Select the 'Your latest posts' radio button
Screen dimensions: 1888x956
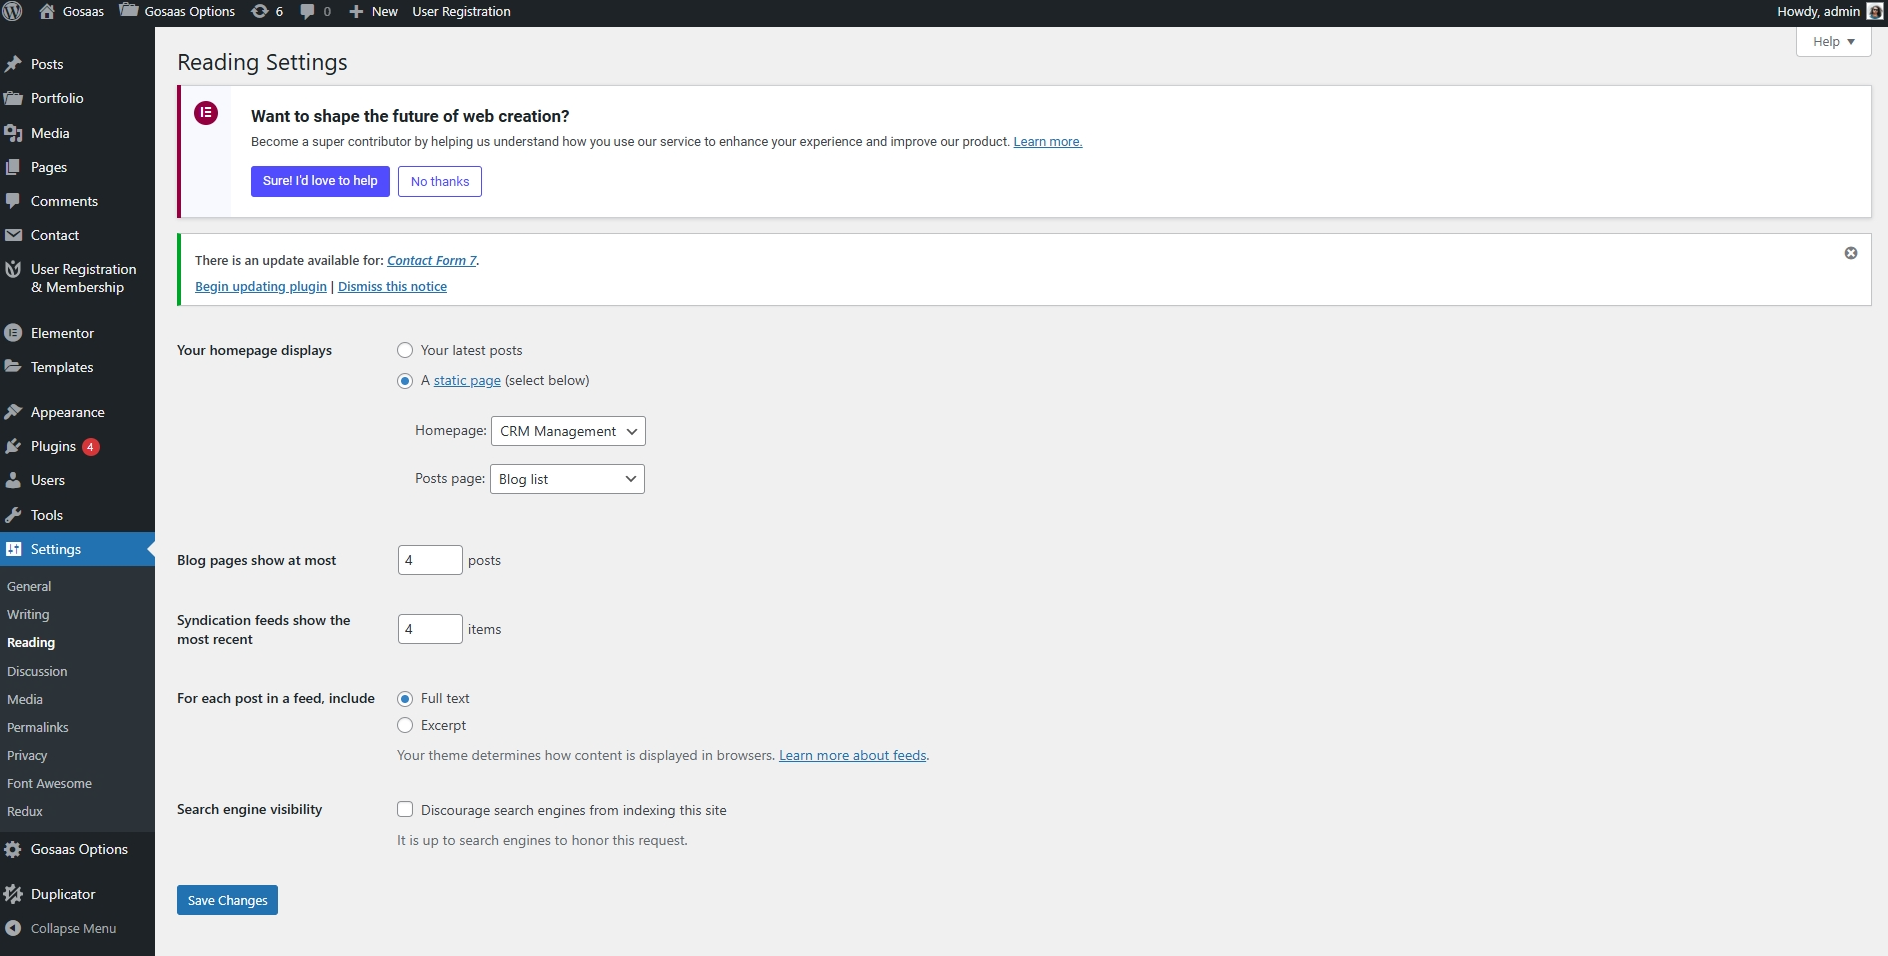click(x=405, y=350)
